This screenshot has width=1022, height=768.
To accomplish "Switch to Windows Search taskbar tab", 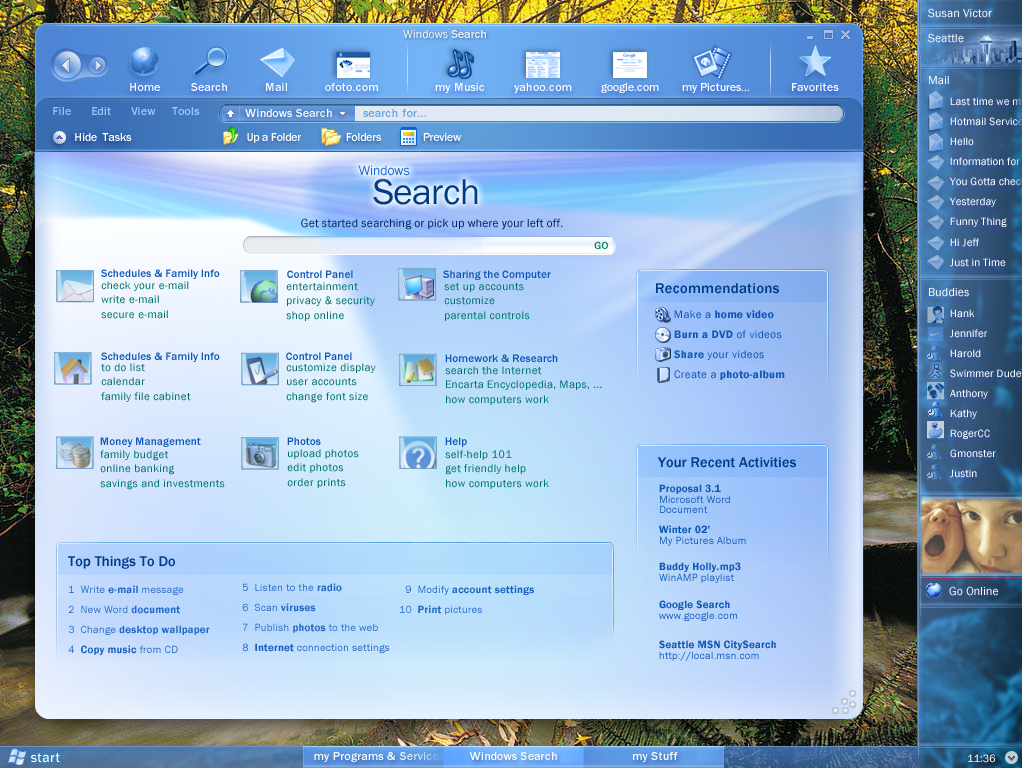I will pyautogui.click(x=513, y=756).
